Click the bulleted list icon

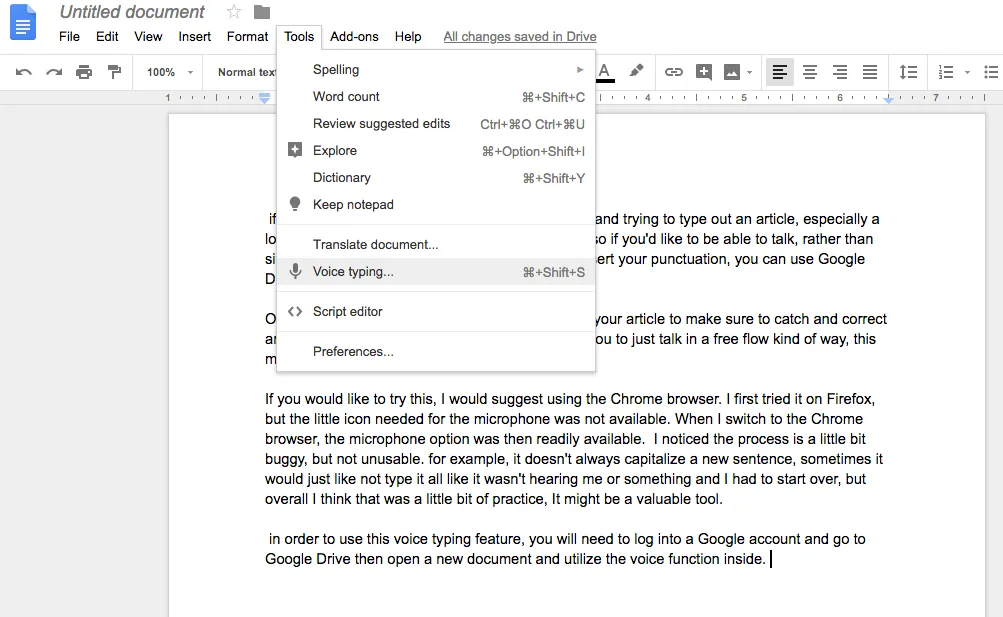tap(991, 72)
